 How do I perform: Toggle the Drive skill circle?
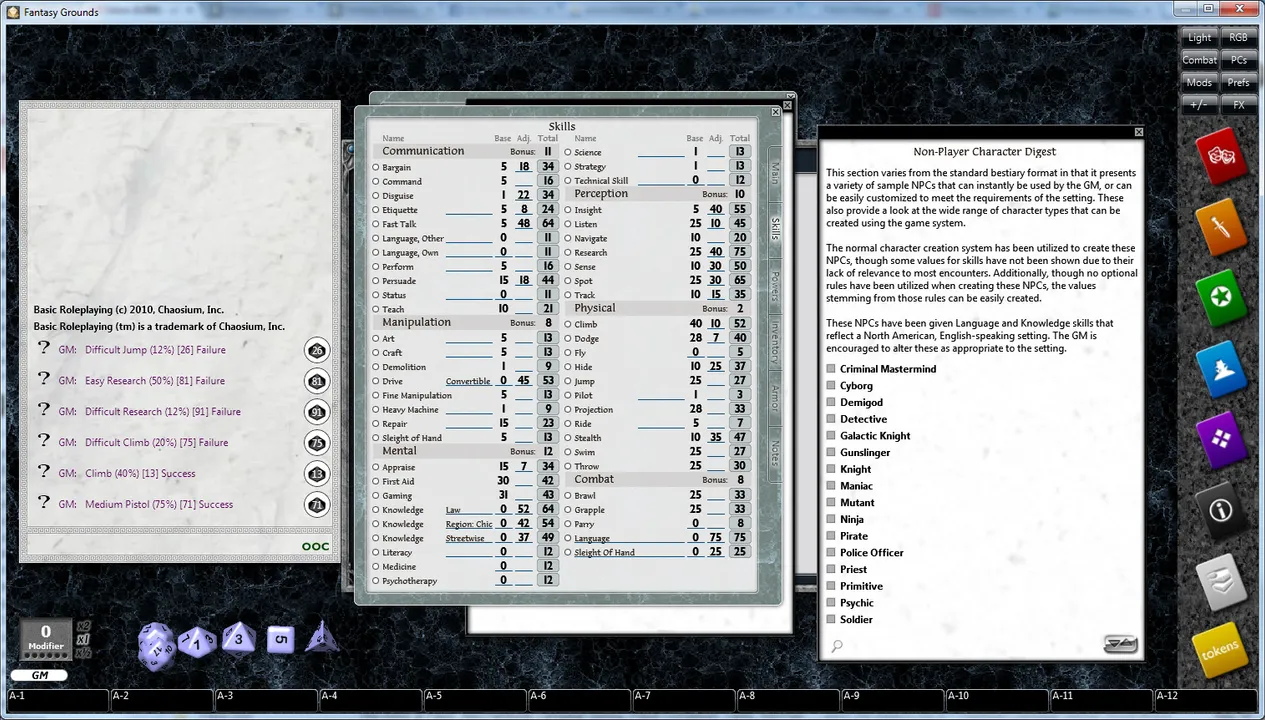(x=376, y=382)
